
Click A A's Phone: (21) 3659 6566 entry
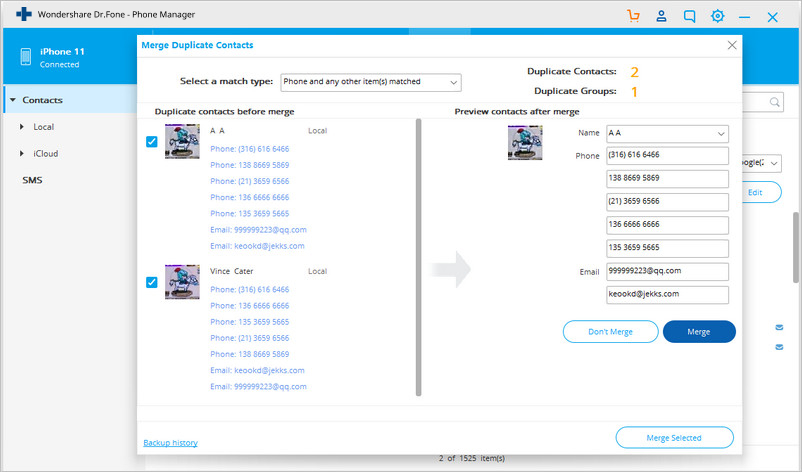(x=250, y=181)
